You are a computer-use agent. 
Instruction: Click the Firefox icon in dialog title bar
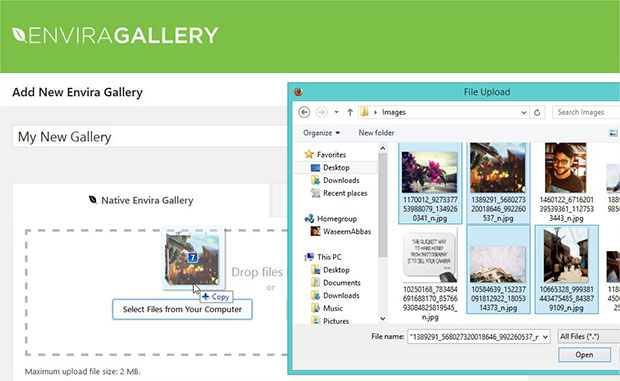click(x=299, y=92)
